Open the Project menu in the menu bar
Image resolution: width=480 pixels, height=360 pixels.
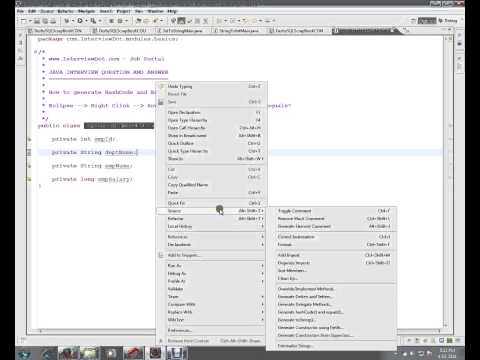123,11
